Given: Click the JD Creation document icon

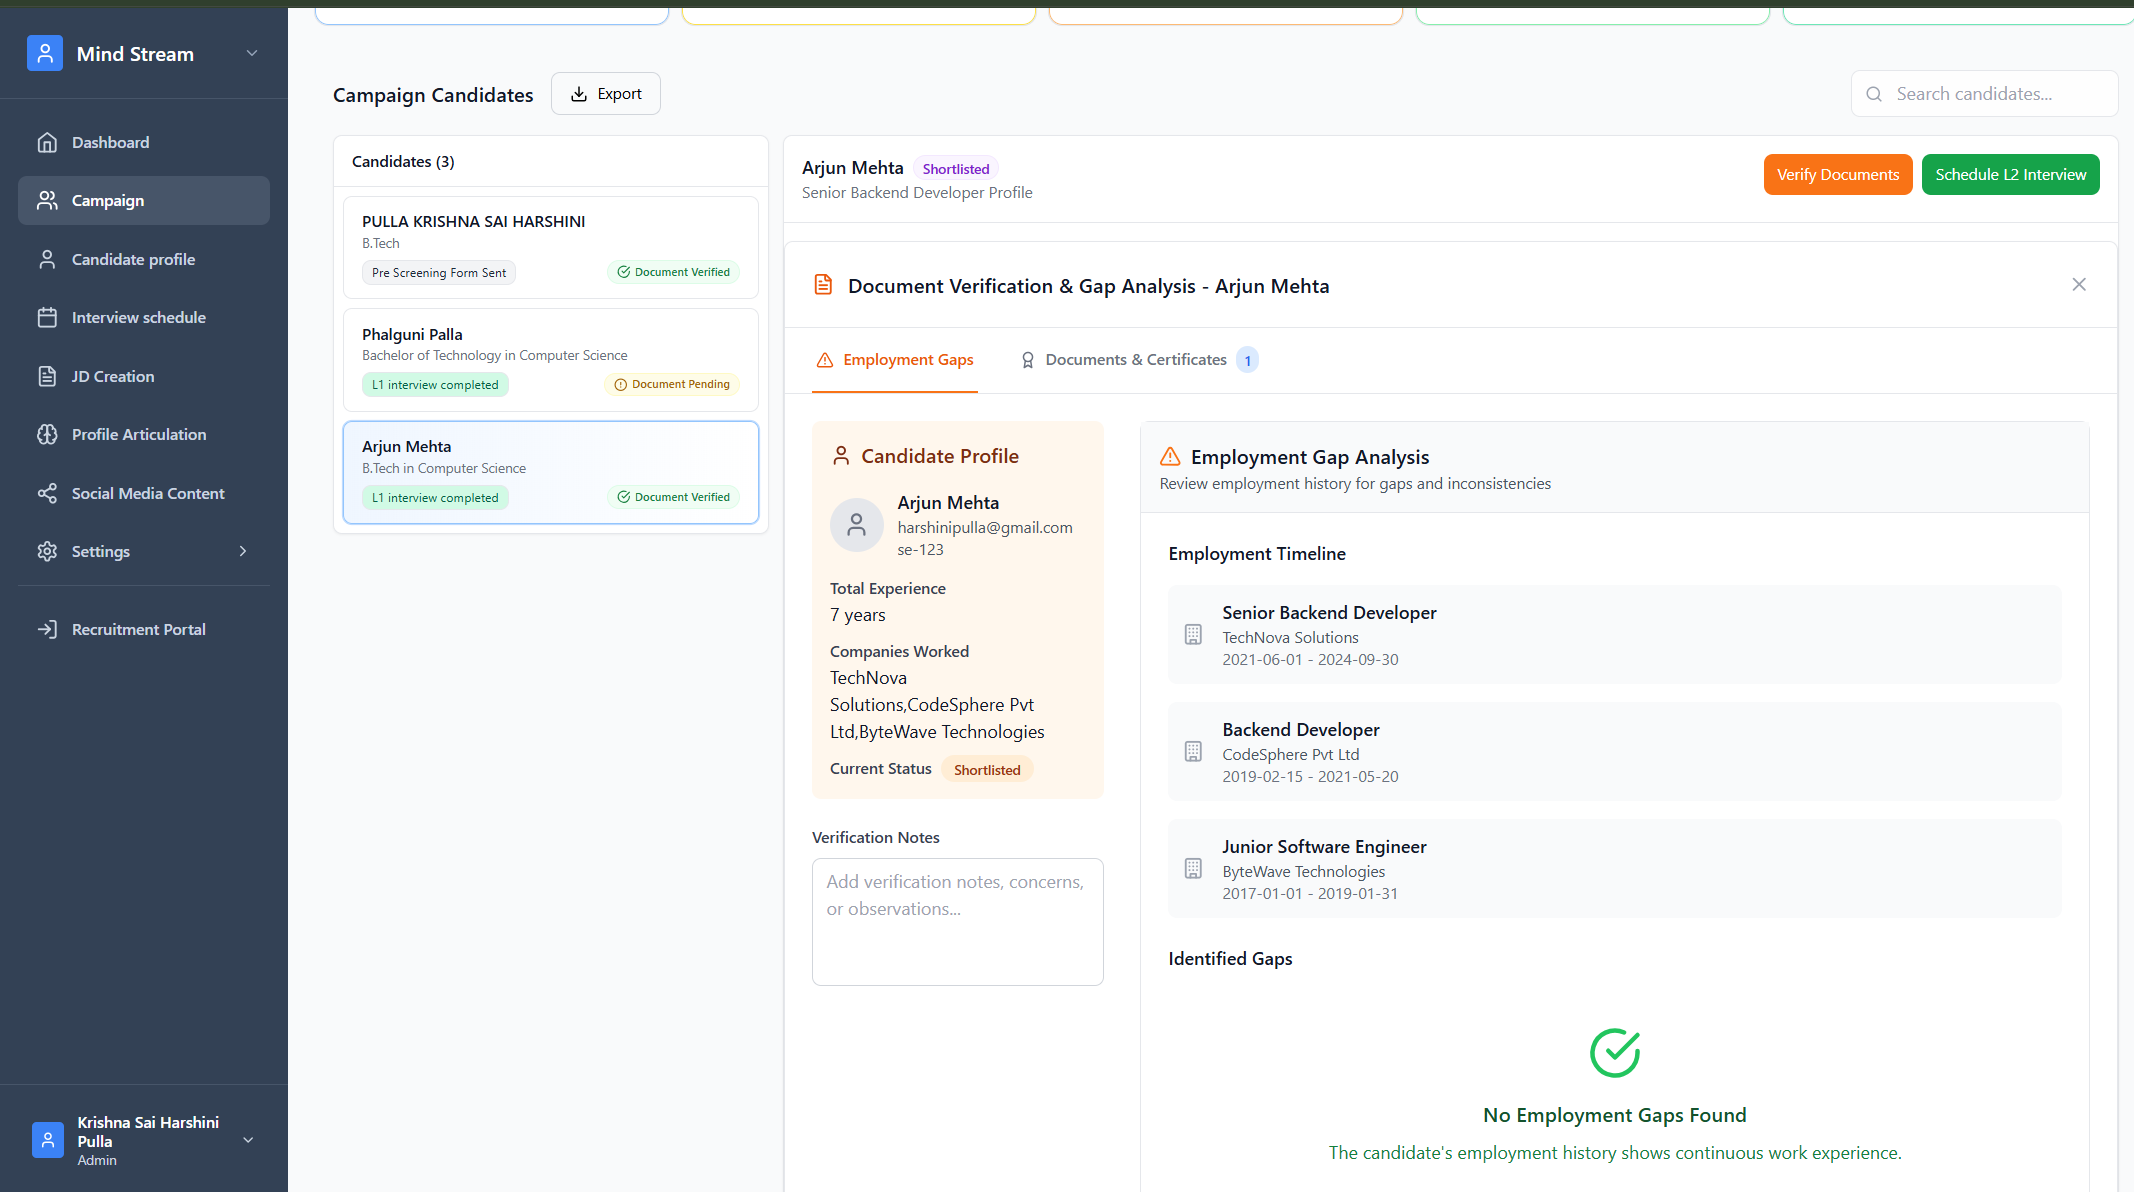Looking at the screenshot, I should pyautogui.click(x=47, y=376).
